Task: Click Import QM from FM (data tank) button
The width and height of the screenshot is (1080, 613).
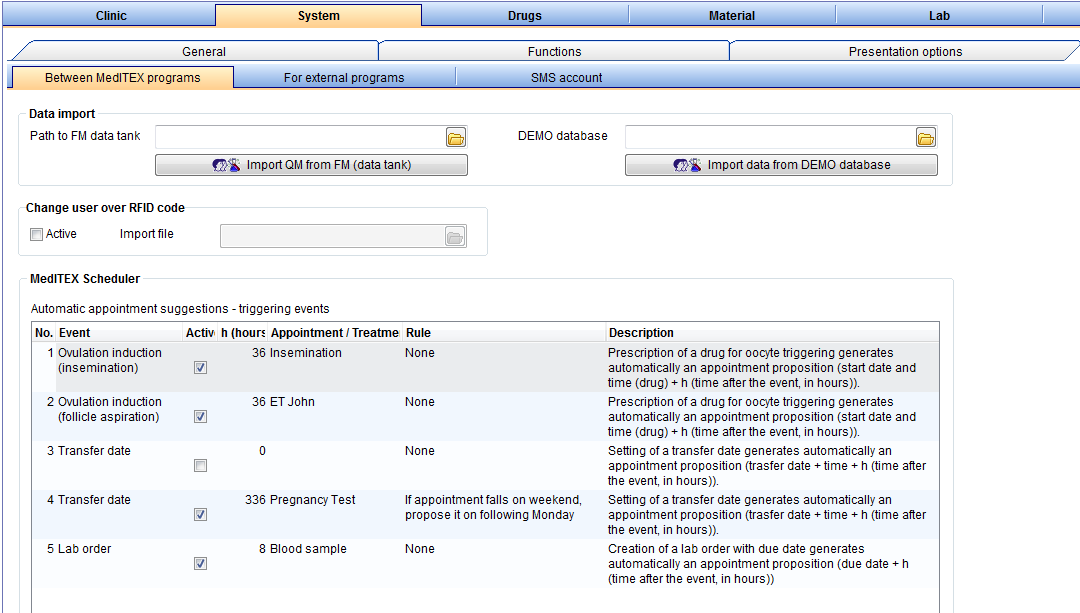Action: pos(311,165)
